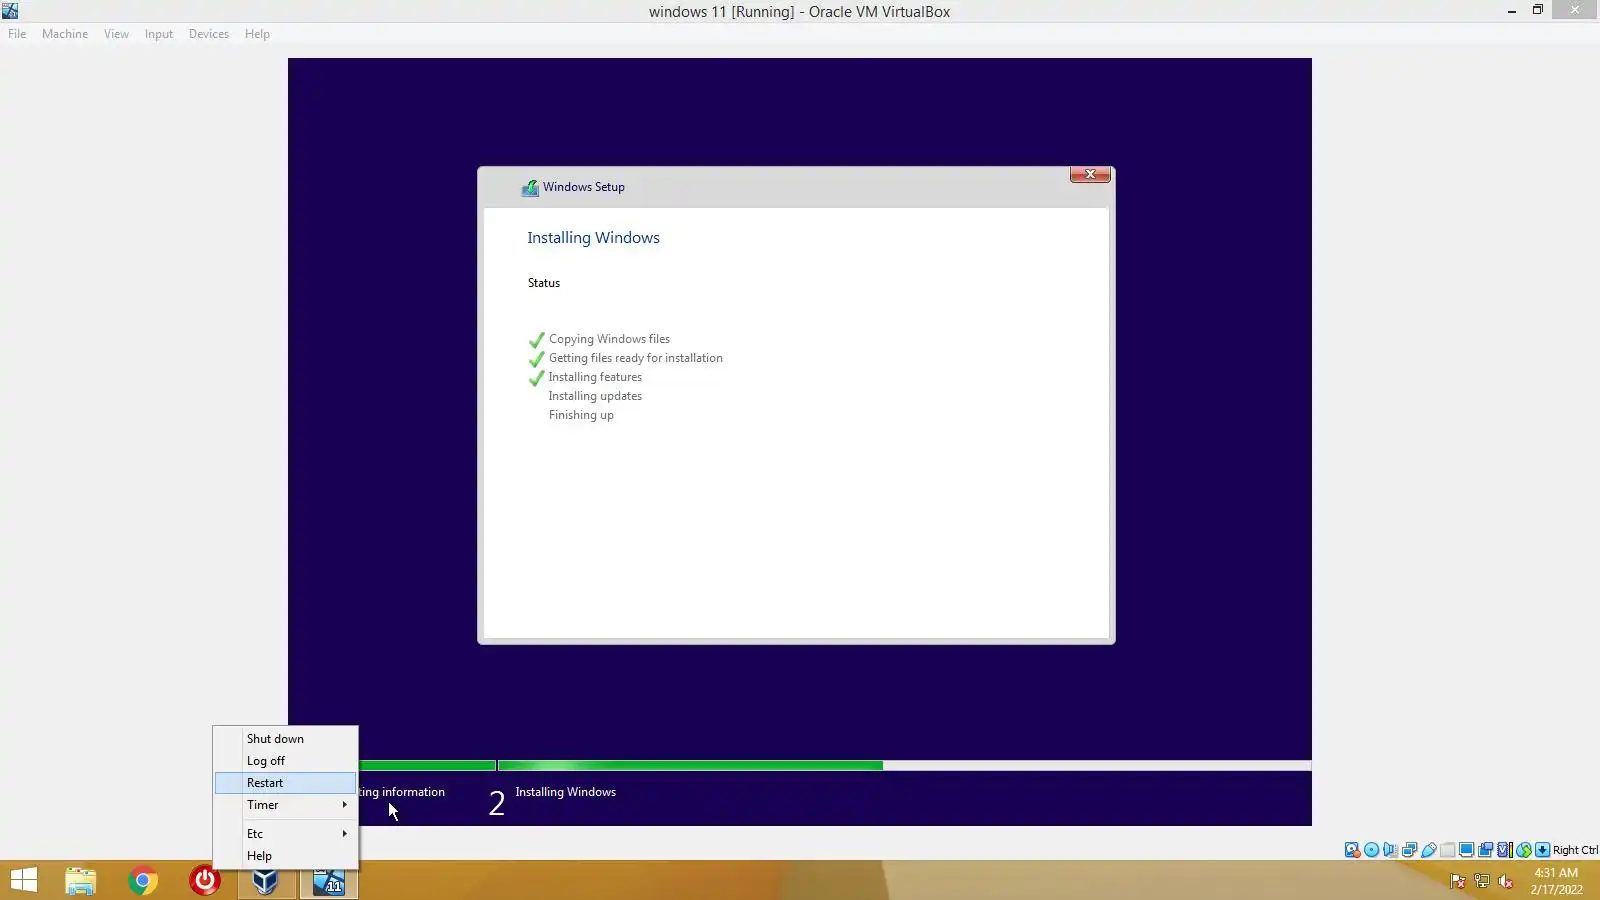Select Log off in the context menu
Image resolution: width=1600 pixels, height=900 pixels.
pyautogui.click(x=285, y=761)
